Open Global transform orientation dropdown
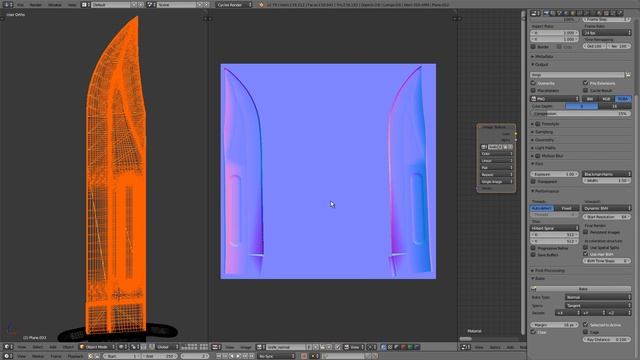Viewport: 640px width, 360px height. (x=167, y=347)
